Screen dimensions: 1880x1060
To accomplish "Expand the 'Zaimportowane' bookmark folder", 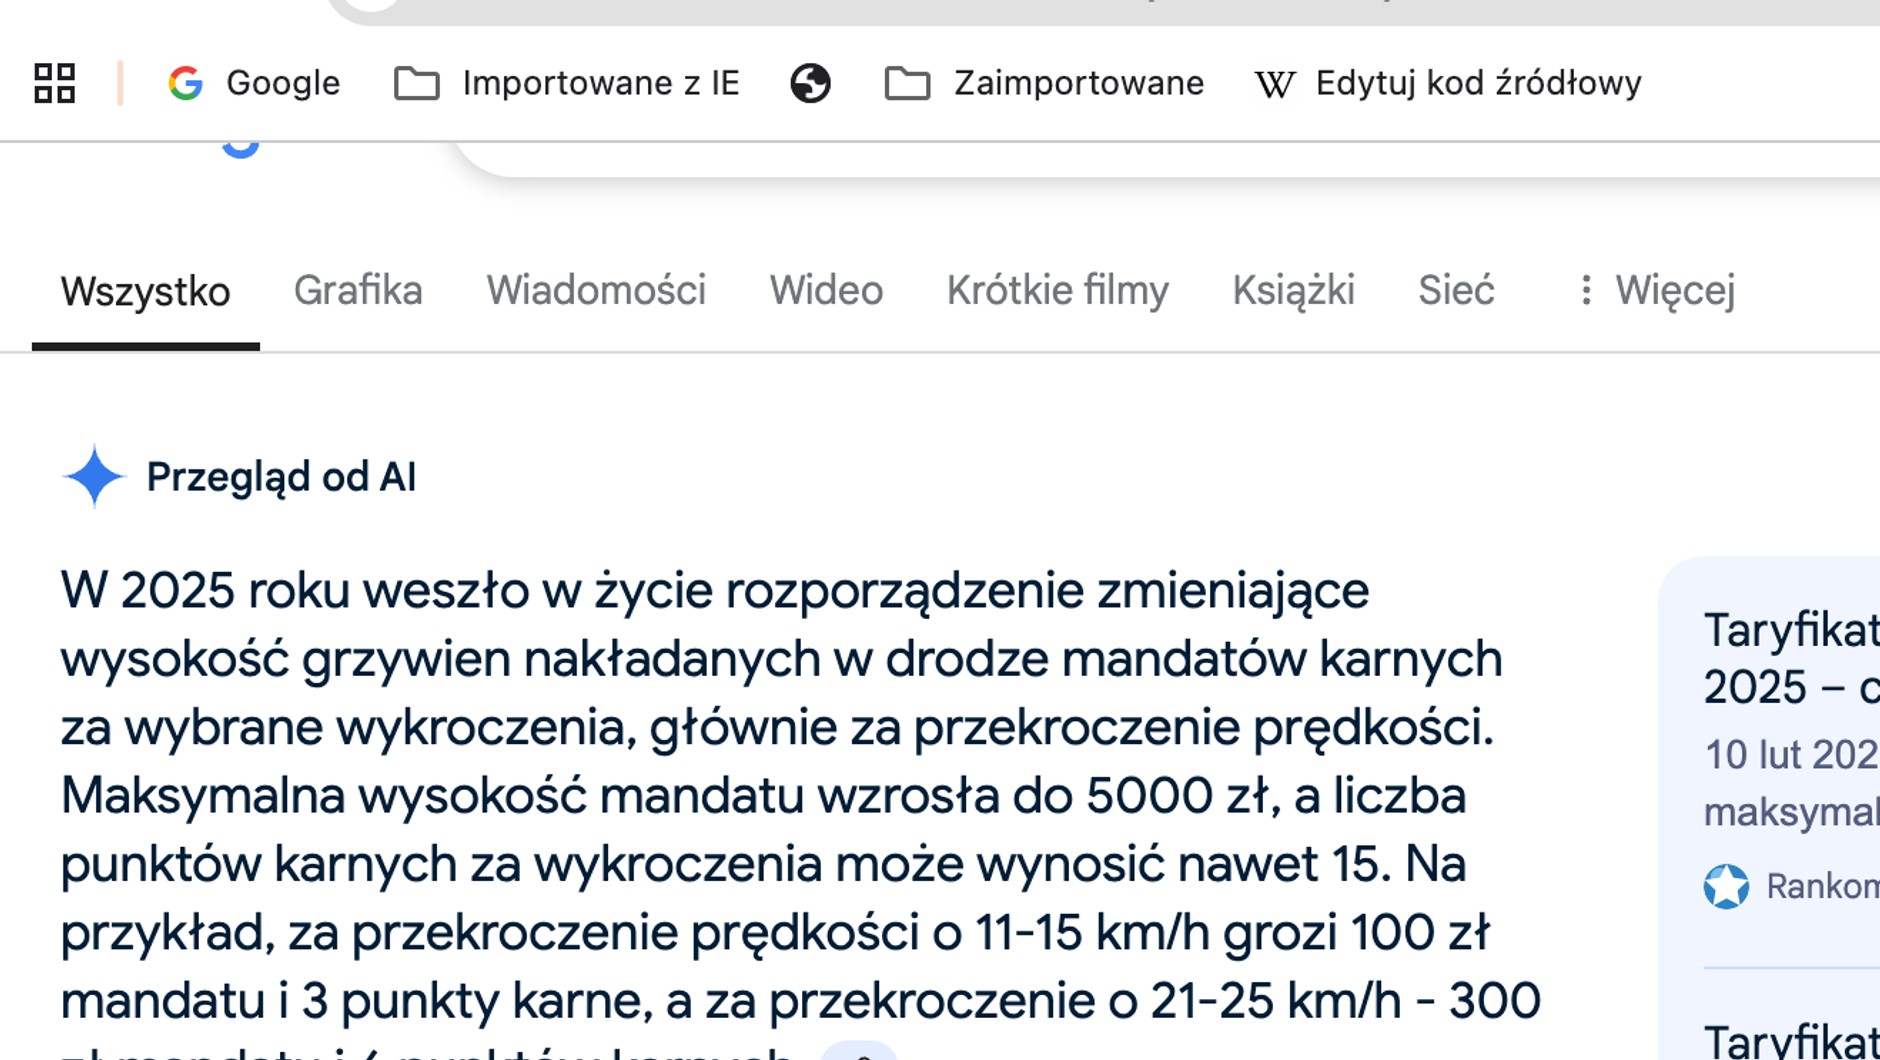I will click(1044, 83).
